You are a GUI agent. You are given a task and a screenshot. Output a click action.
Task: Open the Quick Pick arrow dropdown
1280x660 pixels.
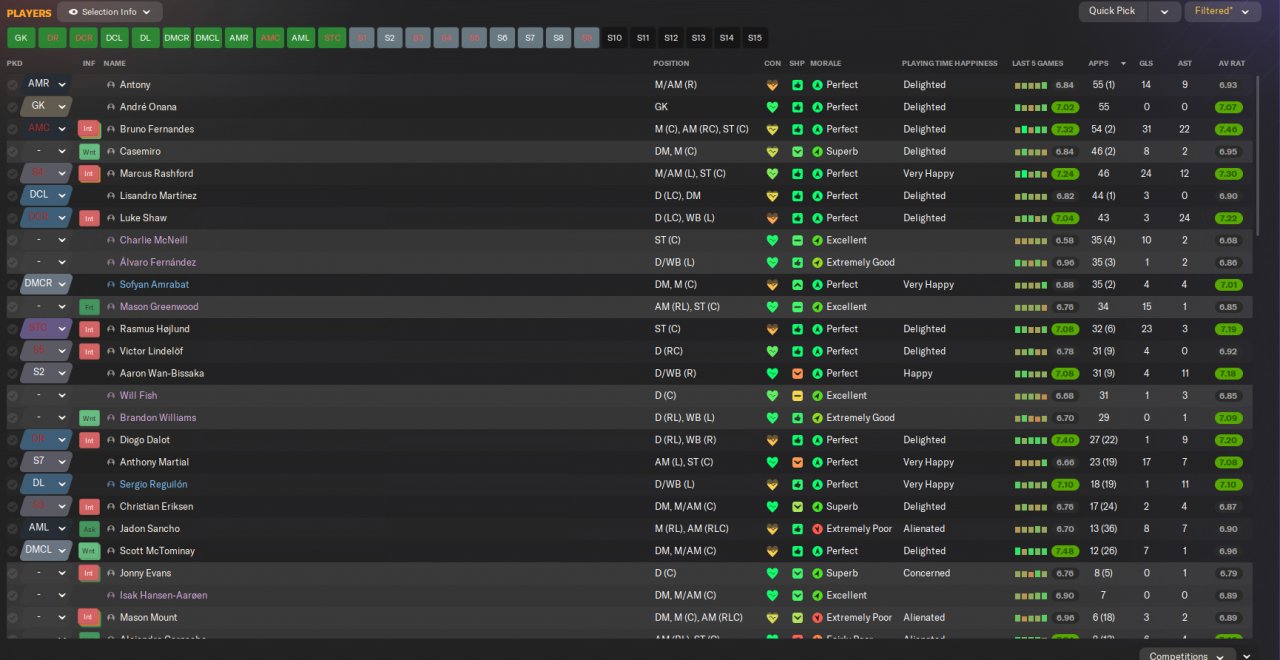click(1163, 11)
